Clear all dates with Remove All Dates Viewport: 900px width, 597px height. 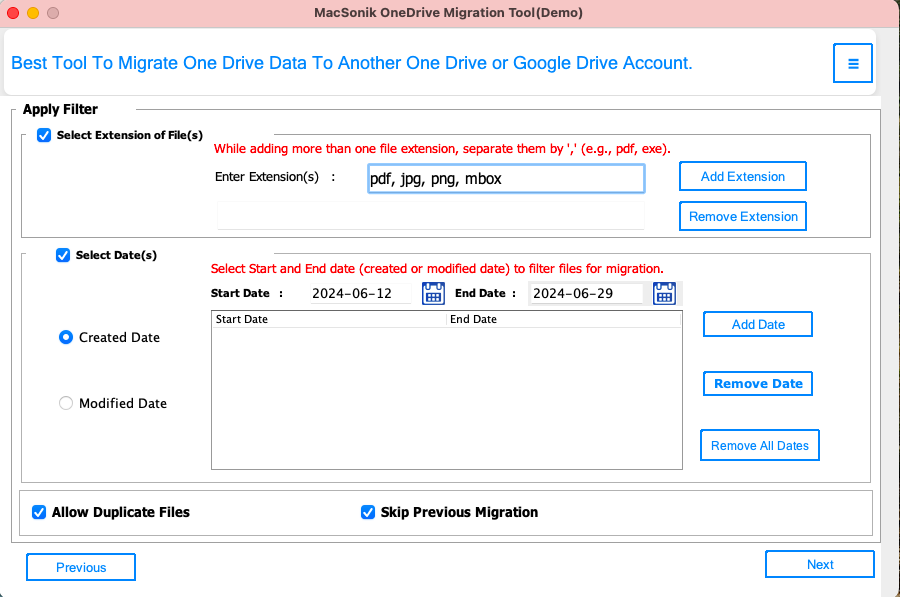coord(759,445)
